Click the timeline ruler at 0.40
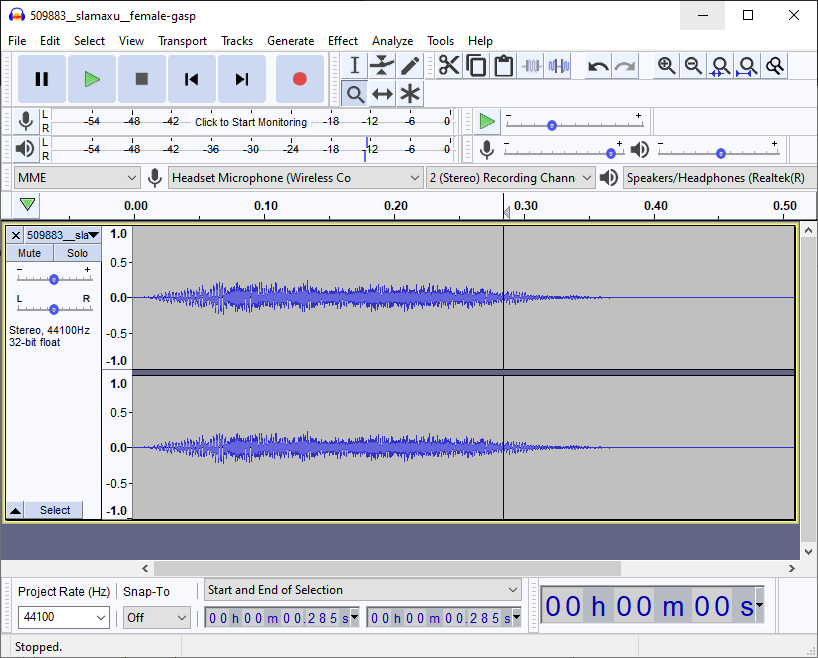The image size is (818, 658). 656,206
